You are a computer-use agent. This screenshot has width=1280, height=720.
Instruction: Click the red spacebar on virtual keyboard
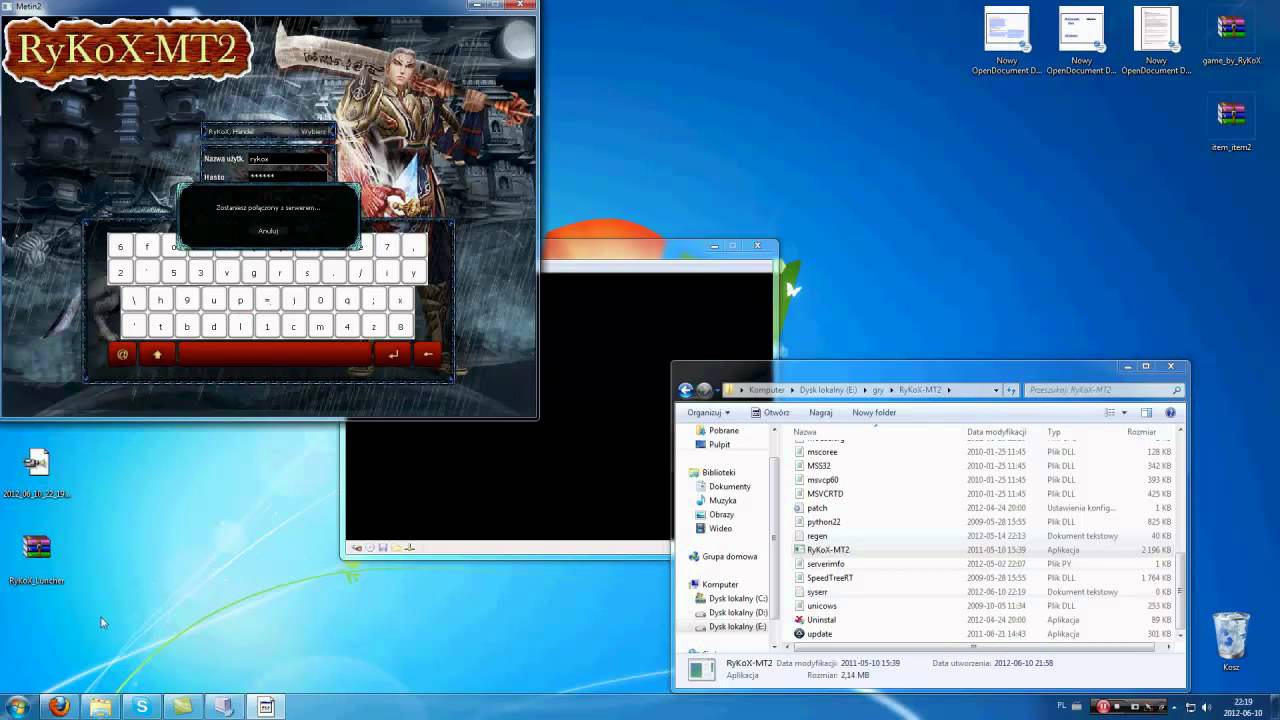[274, 354]
